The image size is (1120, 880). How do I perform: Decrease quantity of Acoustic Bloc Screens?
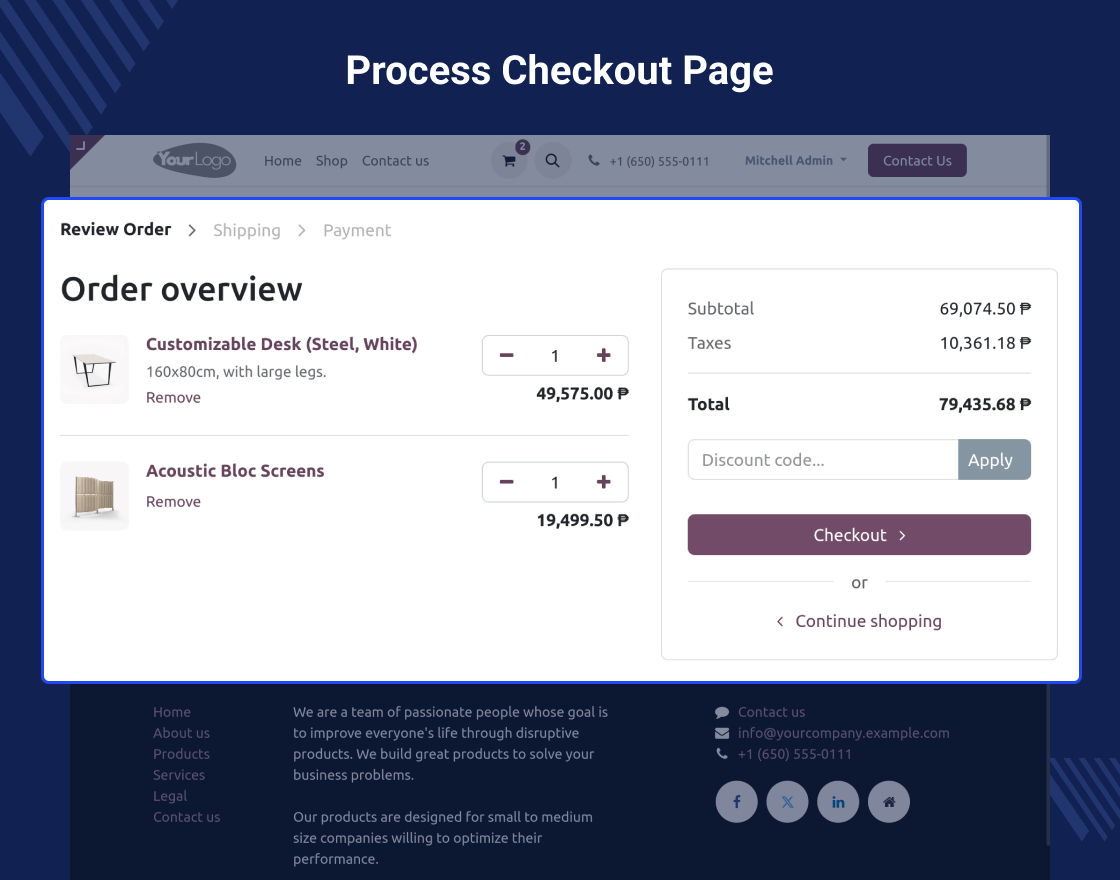[x=506, y=482]
